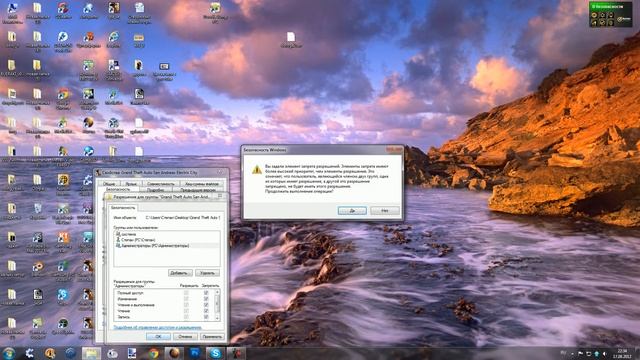The height and width of the screenshot is (360, 640).
Task: Toggle Запретить checkbox for Полный доступ
Action: (206, 293)
